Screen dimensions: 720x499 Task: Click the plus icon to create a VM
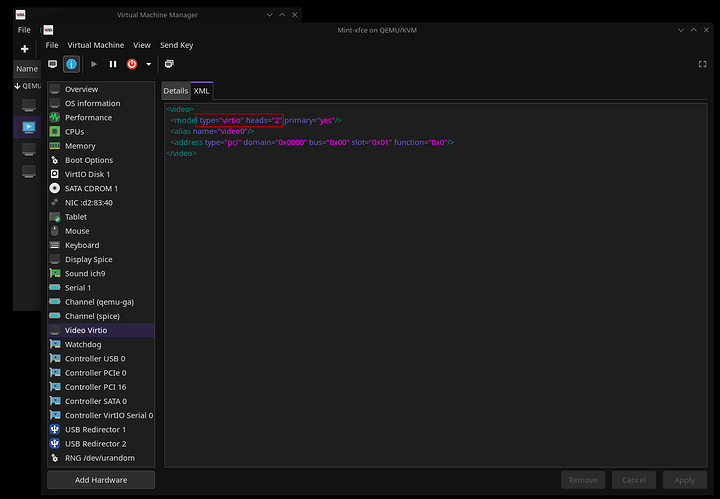click(x=25, y=49)
